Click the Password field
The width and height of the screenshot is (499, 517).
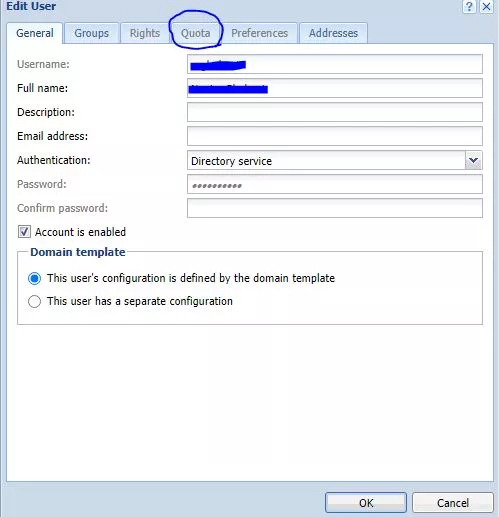coord(335,184)
